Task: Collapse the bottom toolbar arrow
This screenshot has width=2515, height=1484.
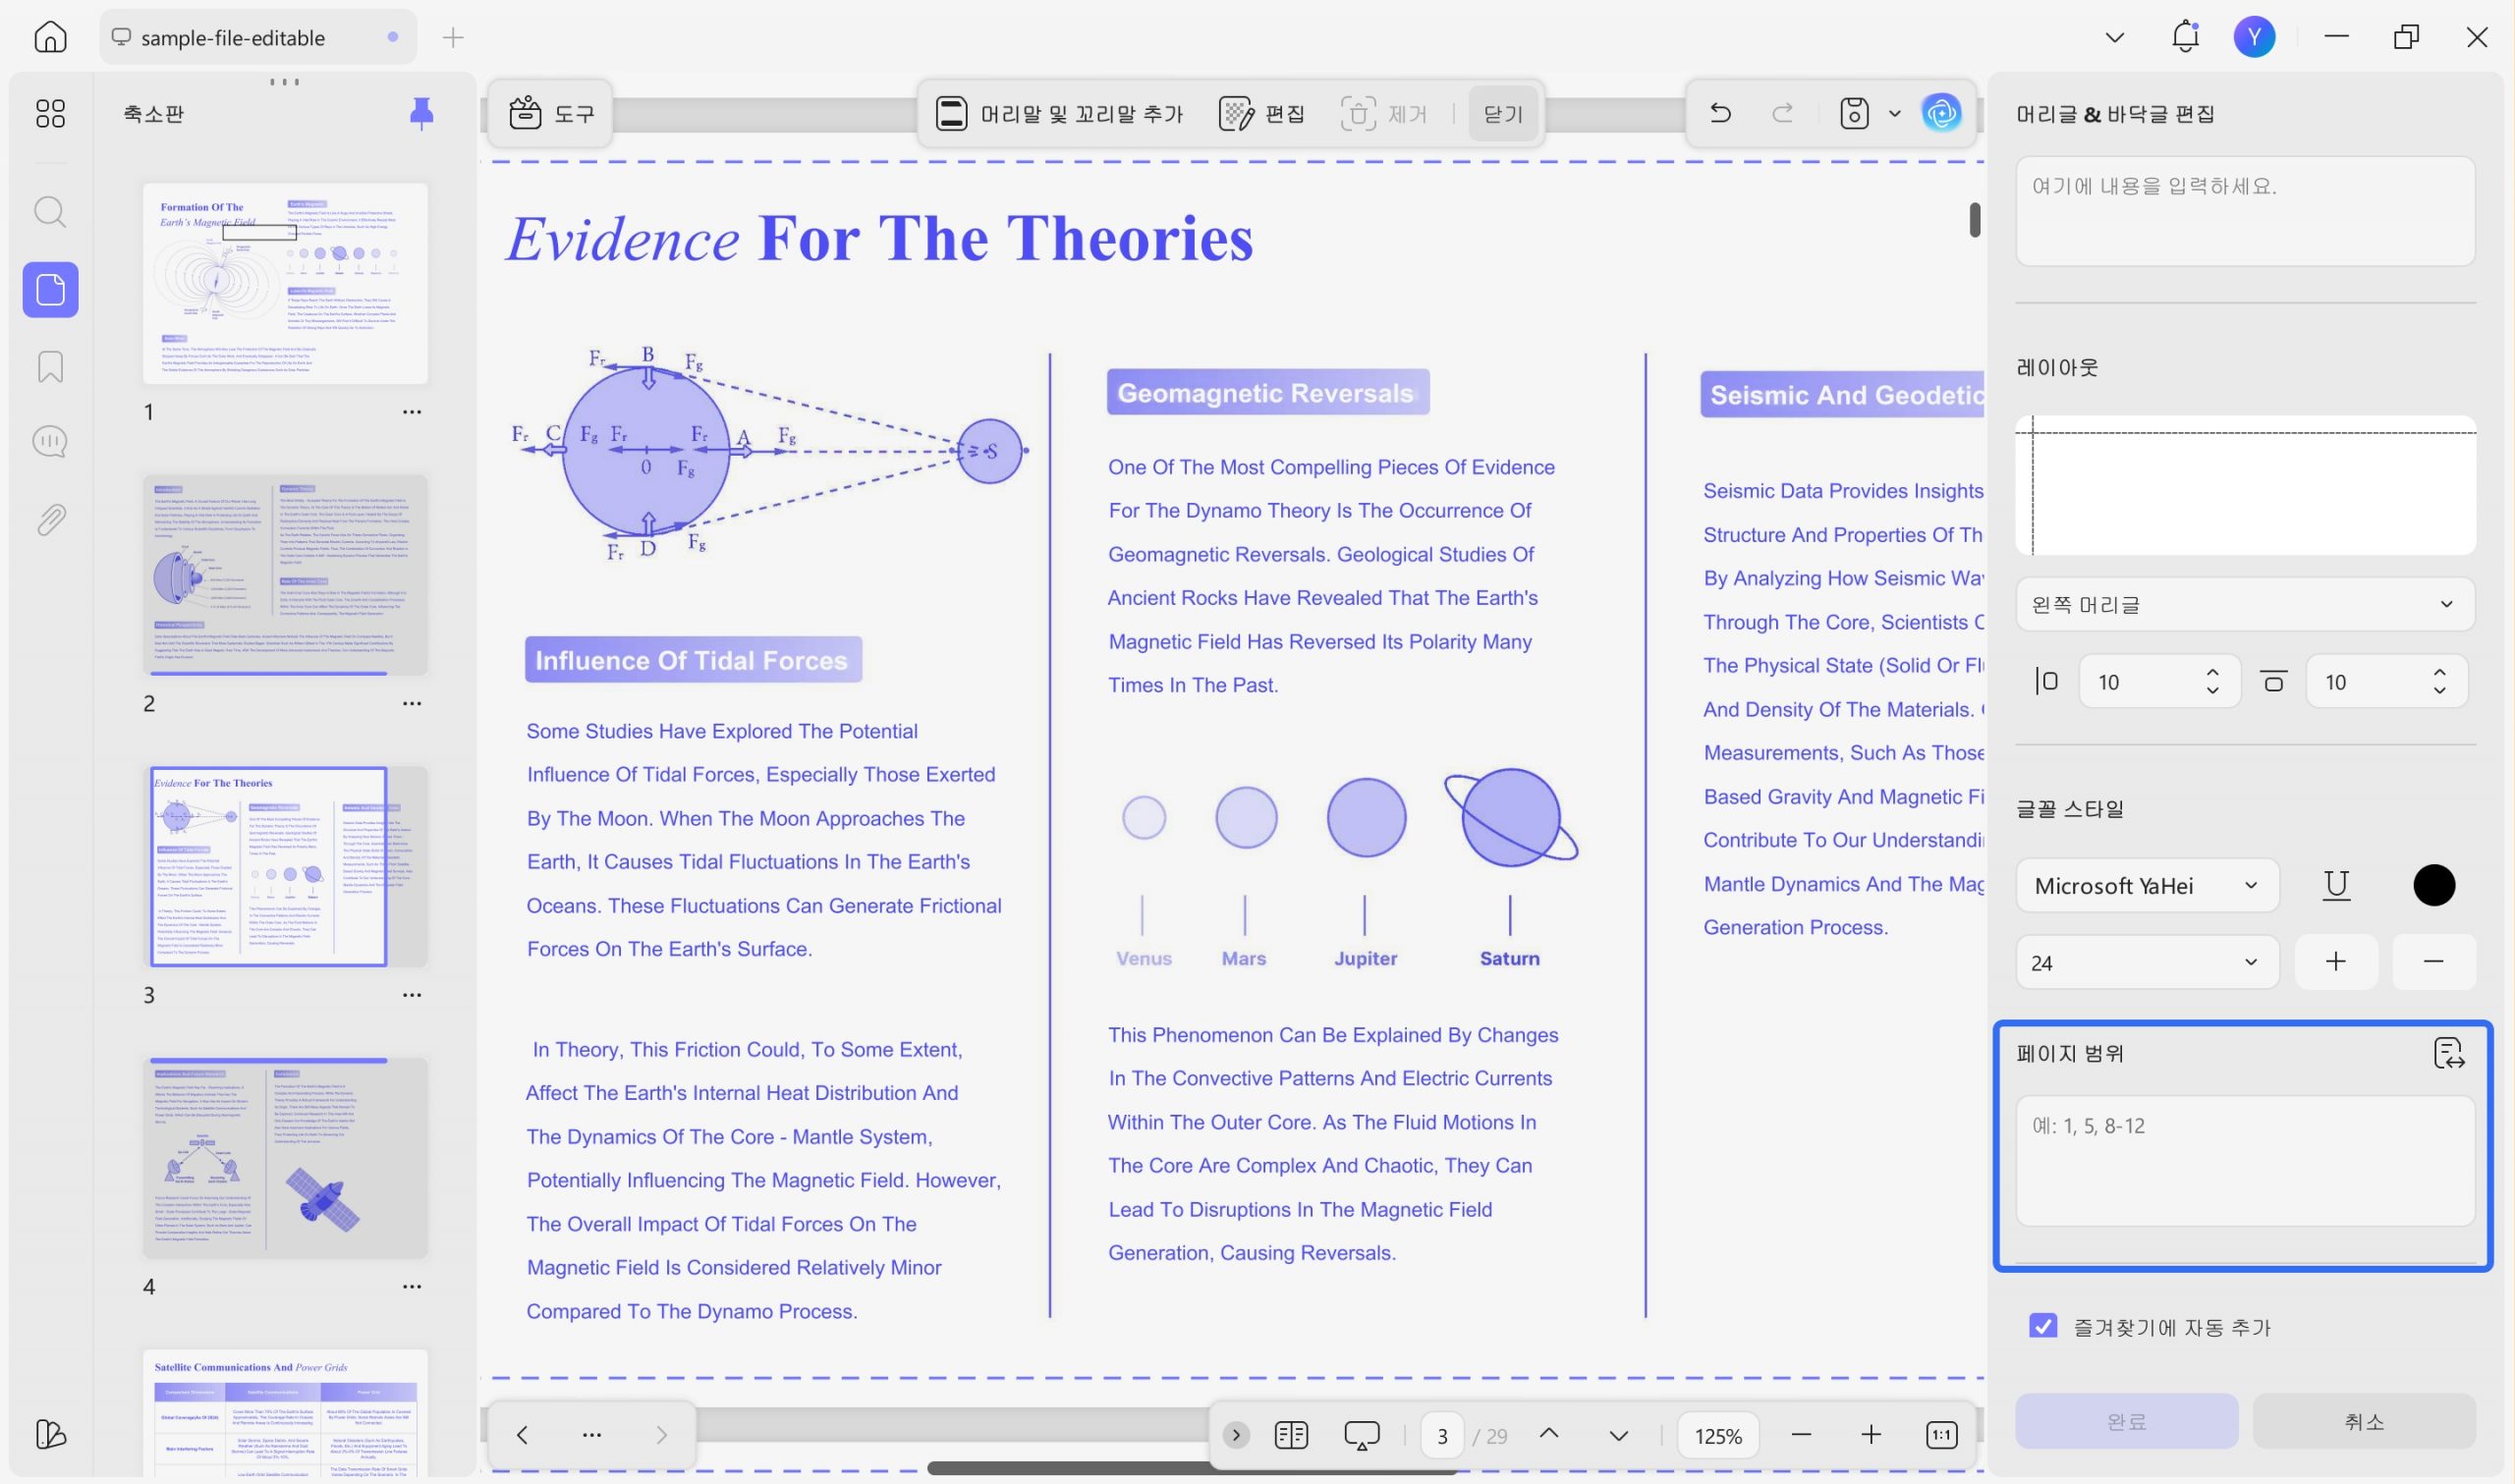Action: pos(1236,1435)
